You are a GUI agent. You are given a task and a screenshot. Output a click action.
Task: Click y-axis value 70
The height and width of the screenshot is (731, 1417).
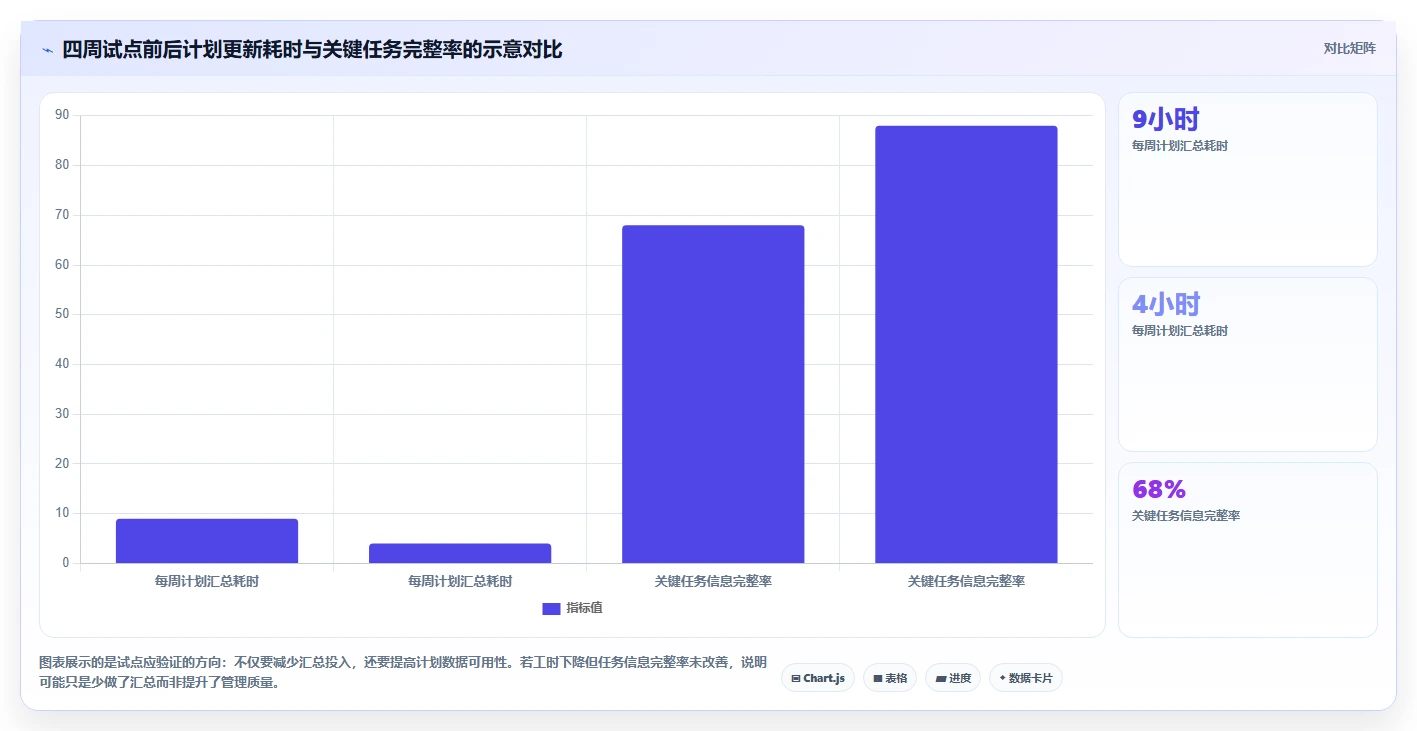pos(62,215)
